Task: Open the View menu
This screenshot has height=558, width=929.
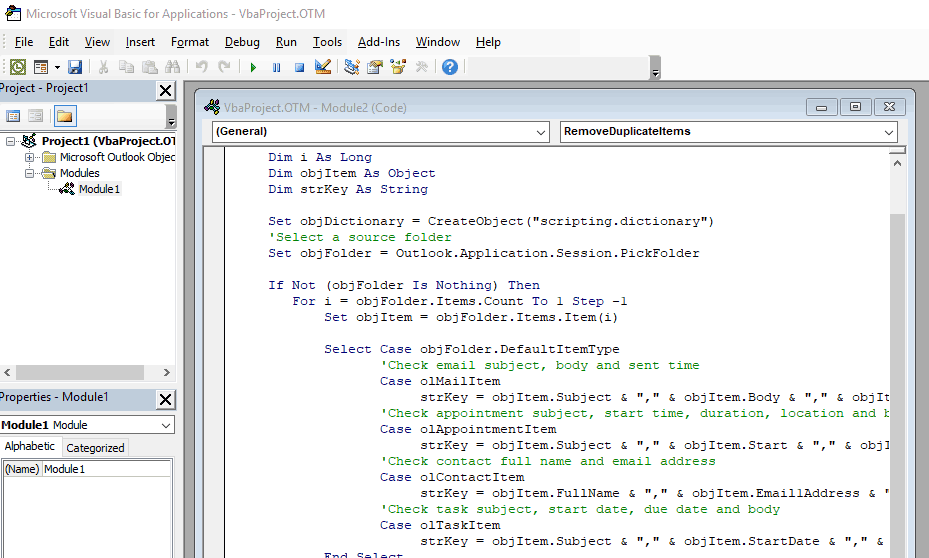Action: 97,42
